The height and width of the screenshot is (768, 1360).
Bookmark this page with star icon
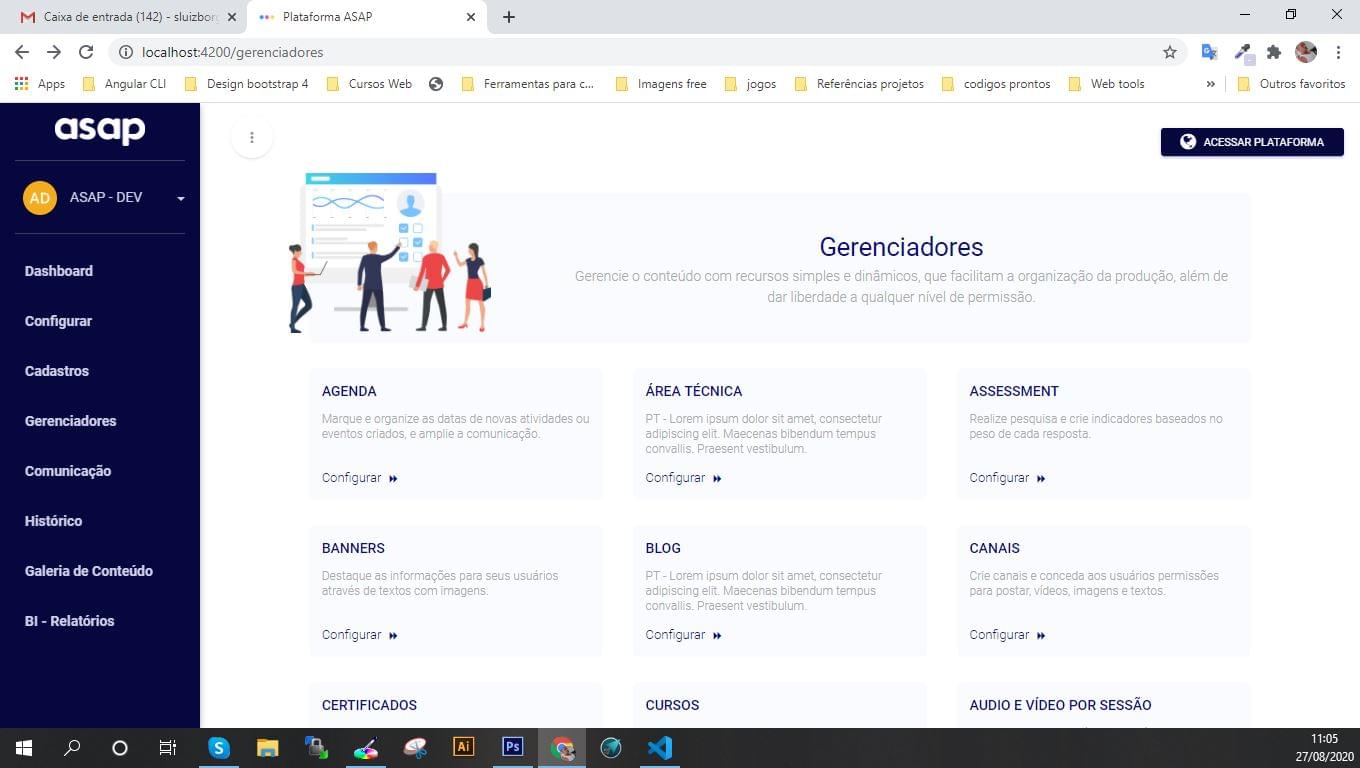pos(1169,52)
